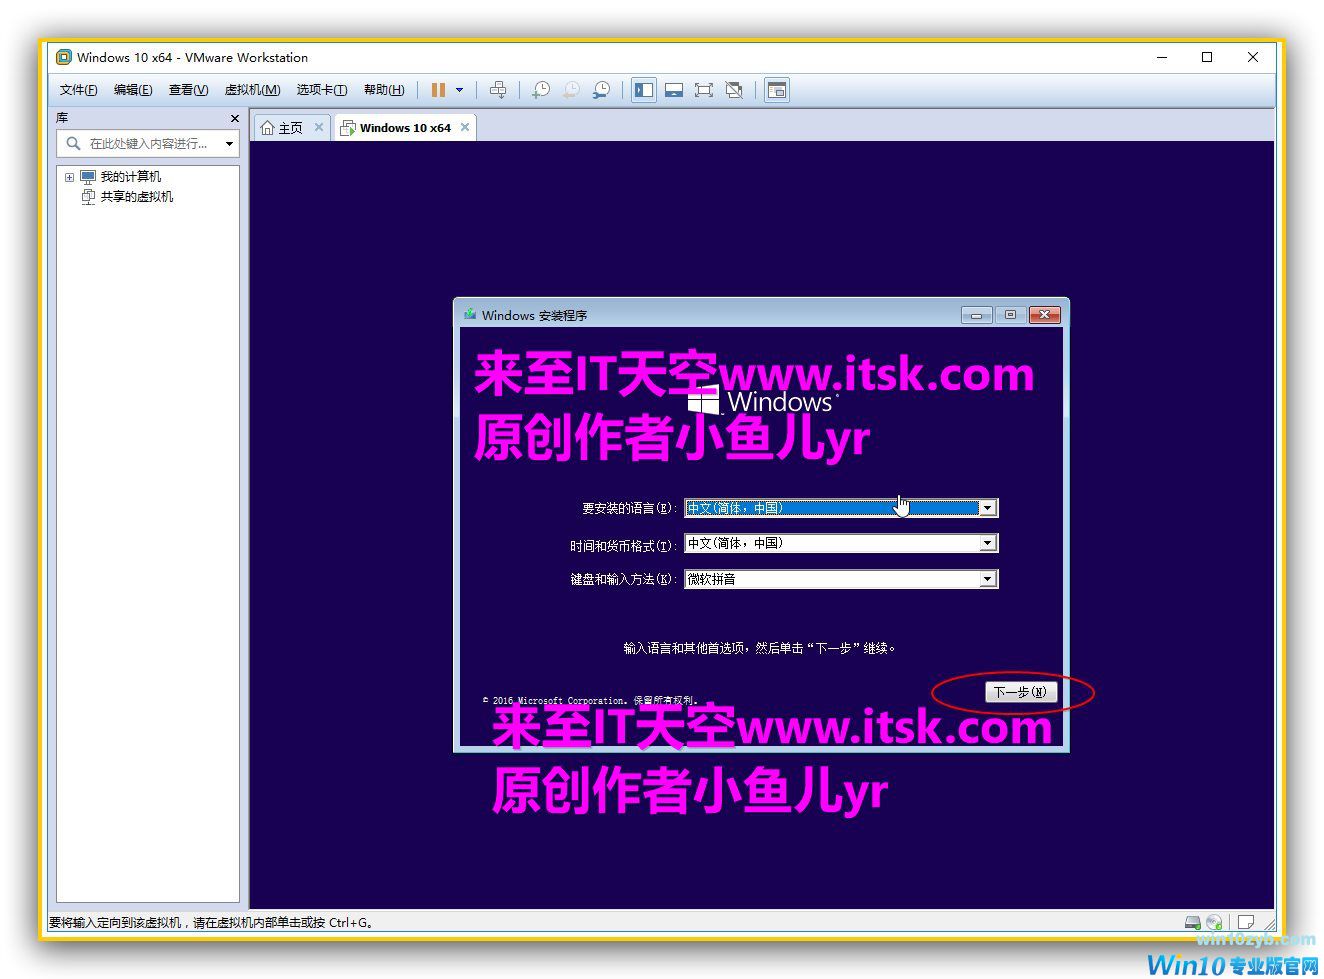Click the hard disk status bar icon
The image size is (1324, 979).
tap(1192, 922)
